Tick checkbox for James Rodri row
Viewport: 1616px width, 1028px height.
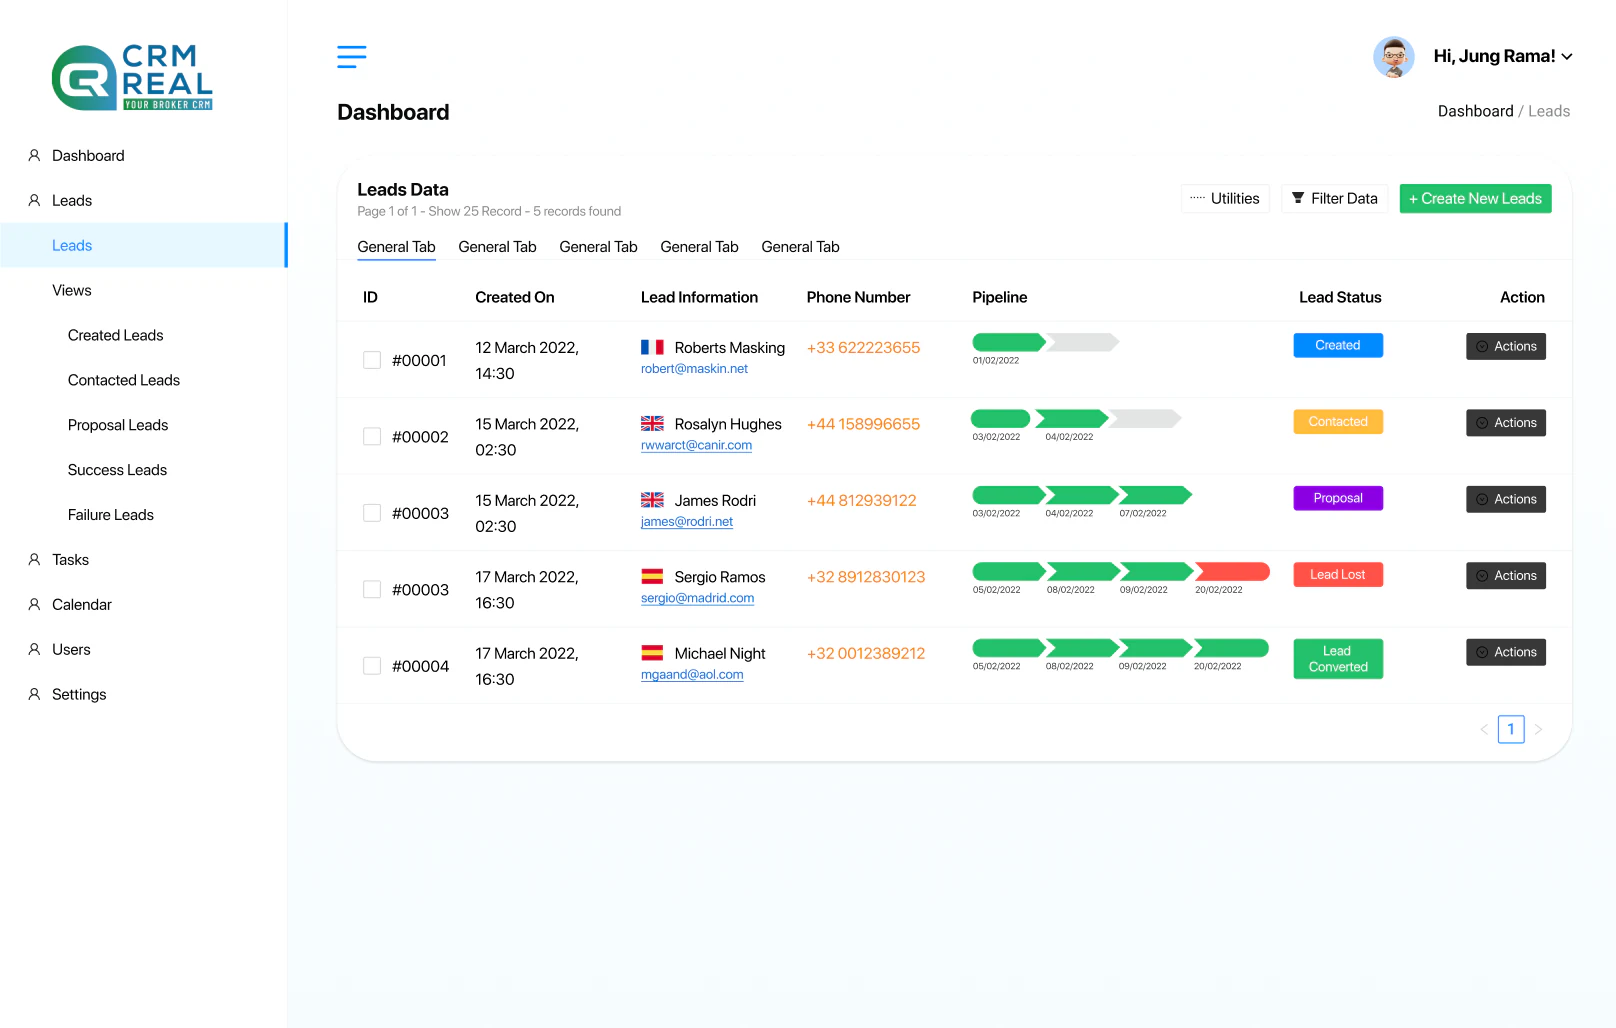tap(372, 513)
